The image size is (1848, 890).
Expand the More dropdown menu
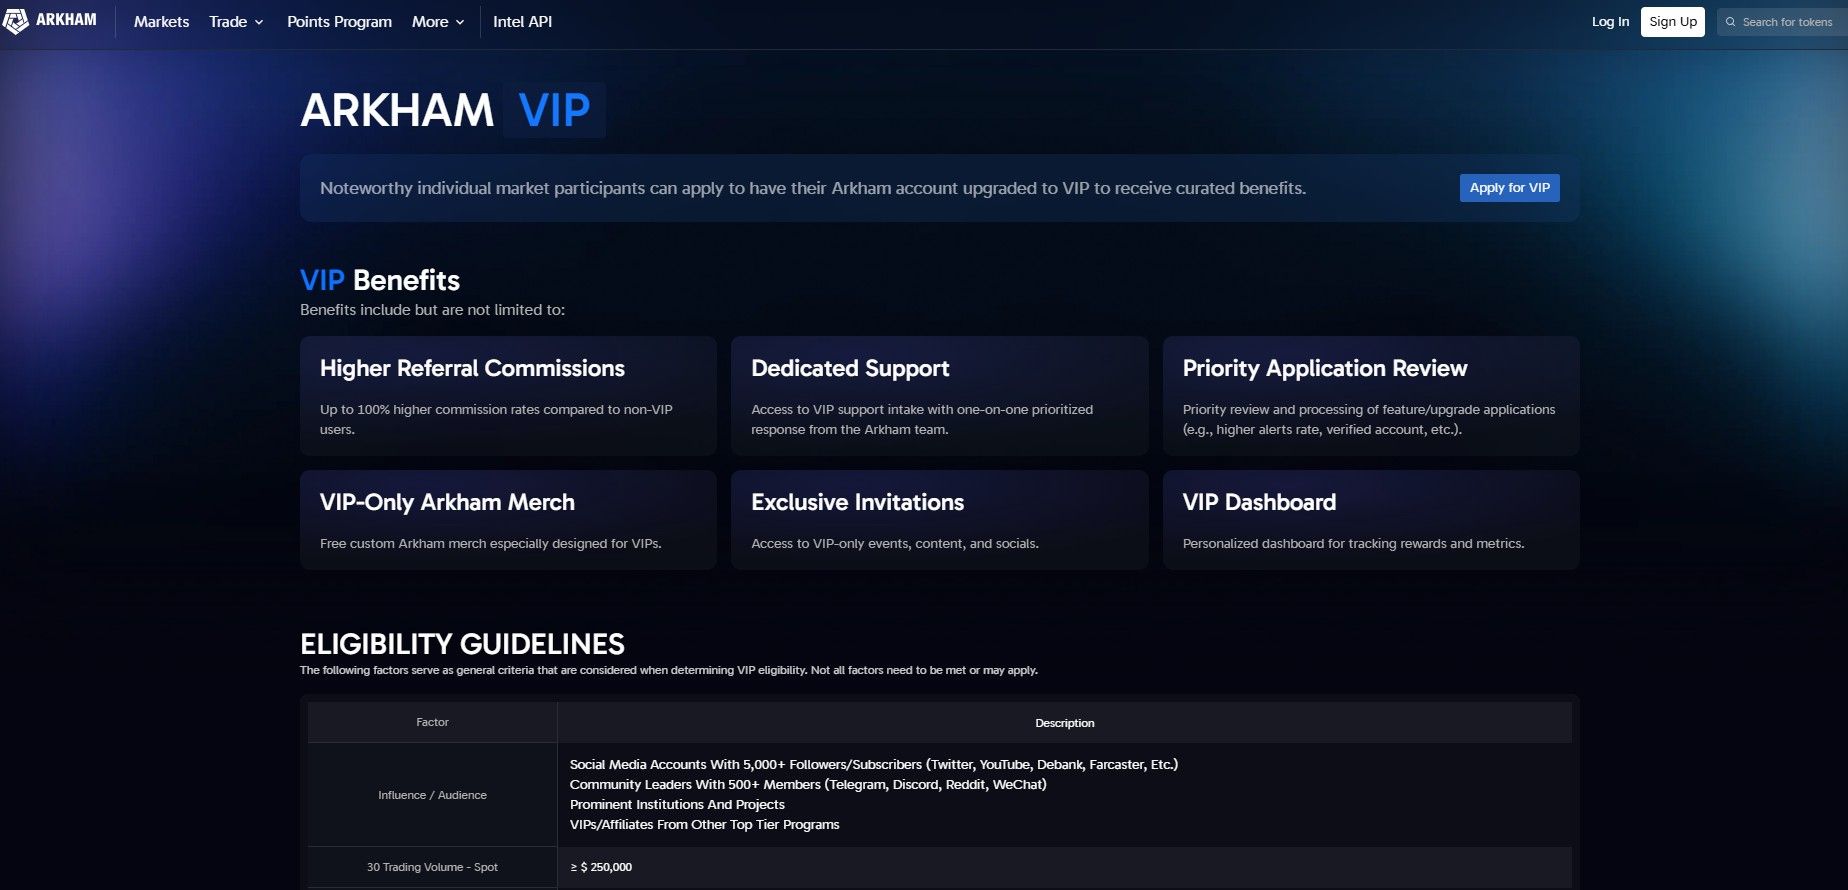point(438,22)
